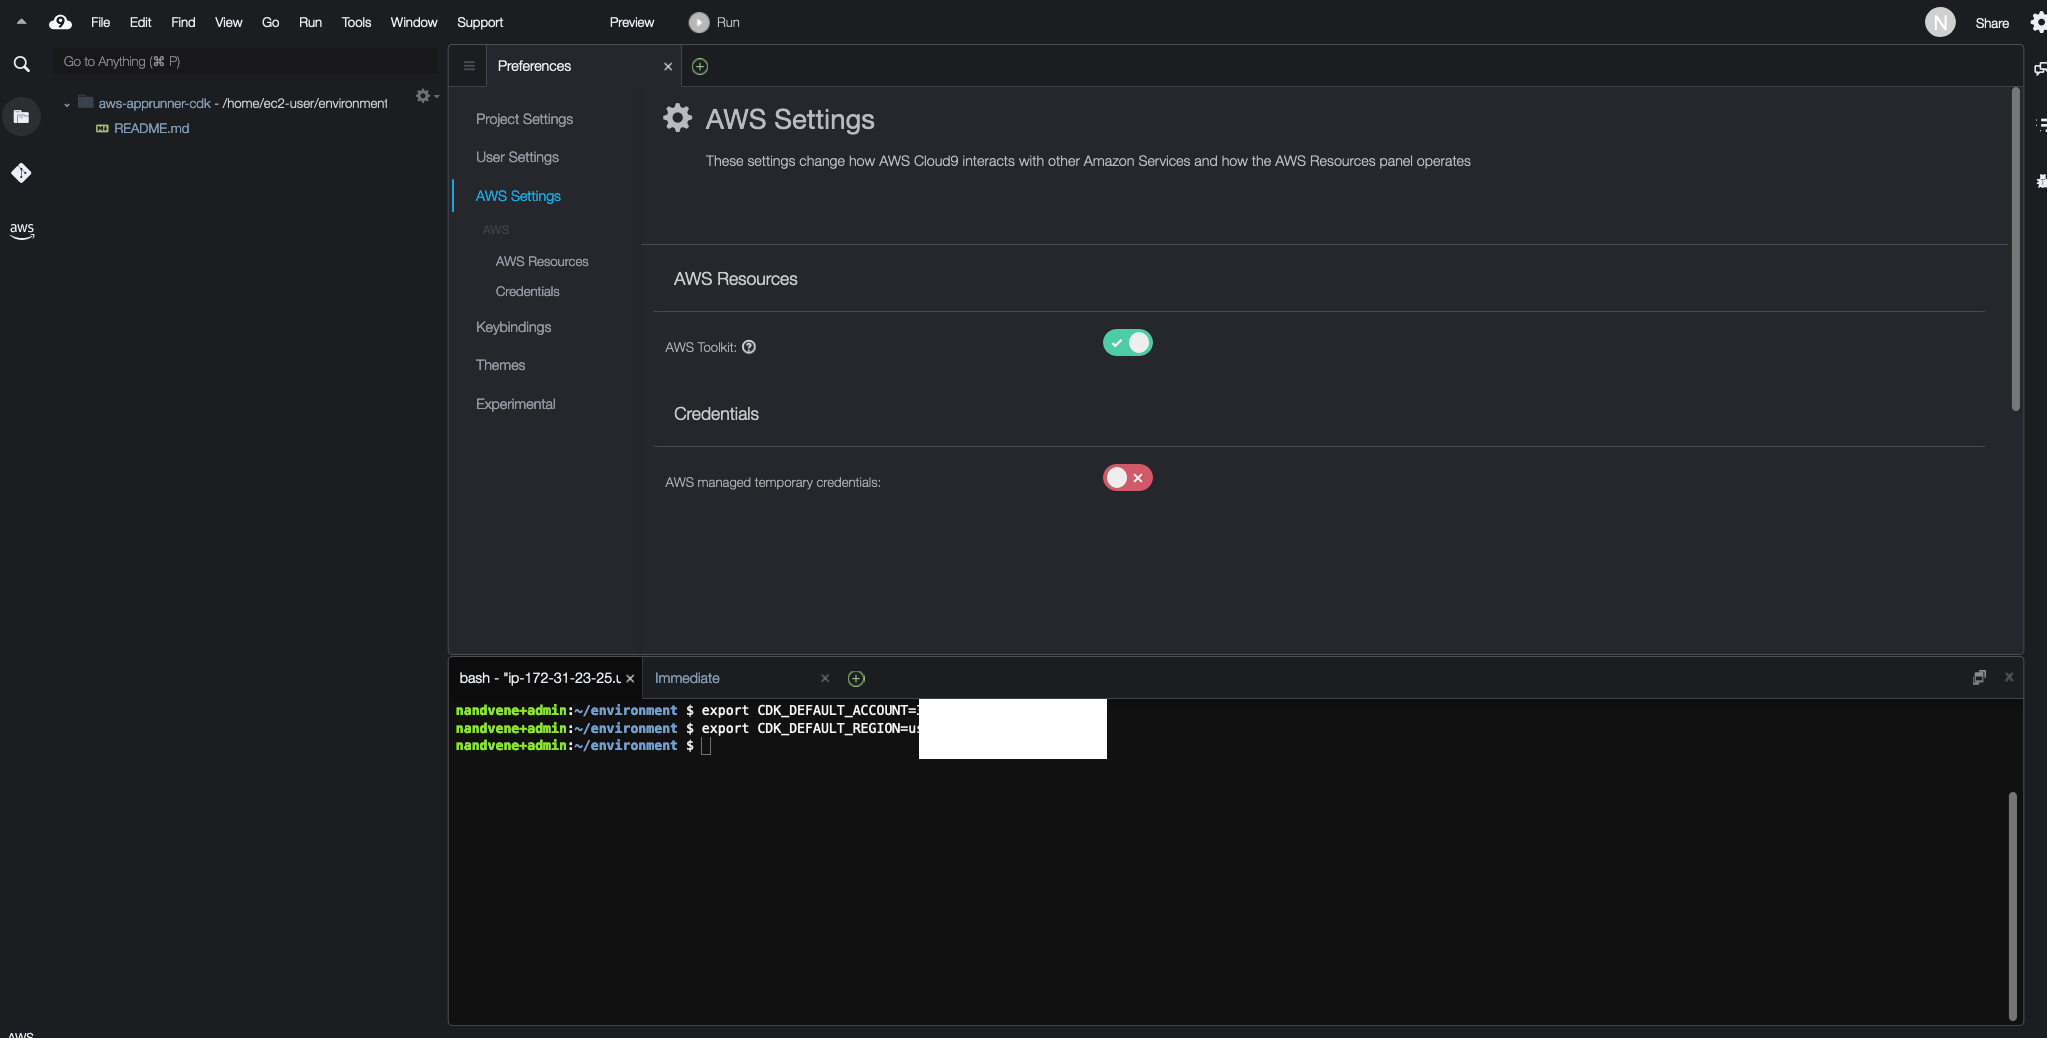Image resolution: width=2047 pixels, height=1038 pixels.
Task: Close the Immediate tab
Action: (x=825, y=678)
